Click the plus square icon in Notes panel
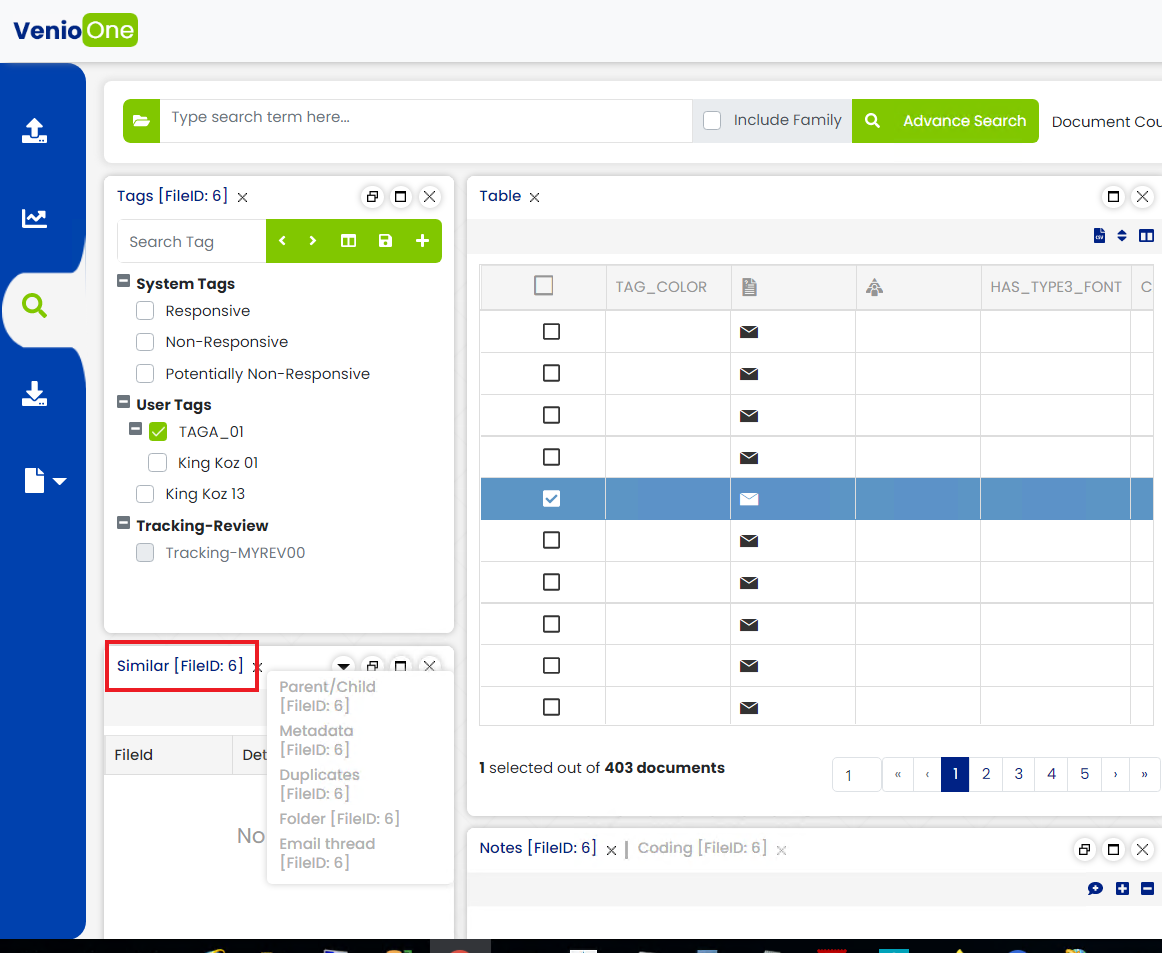Viewport: 1162px width, 953px height. (1123, 889)
